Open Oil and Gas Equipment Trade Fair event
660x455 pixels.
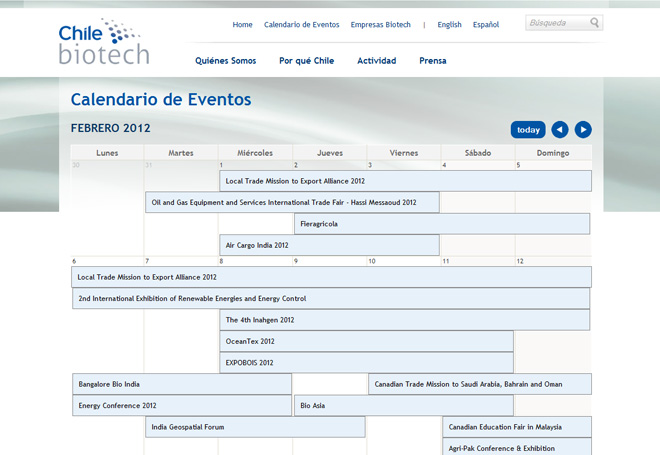[x=292, y=202]
